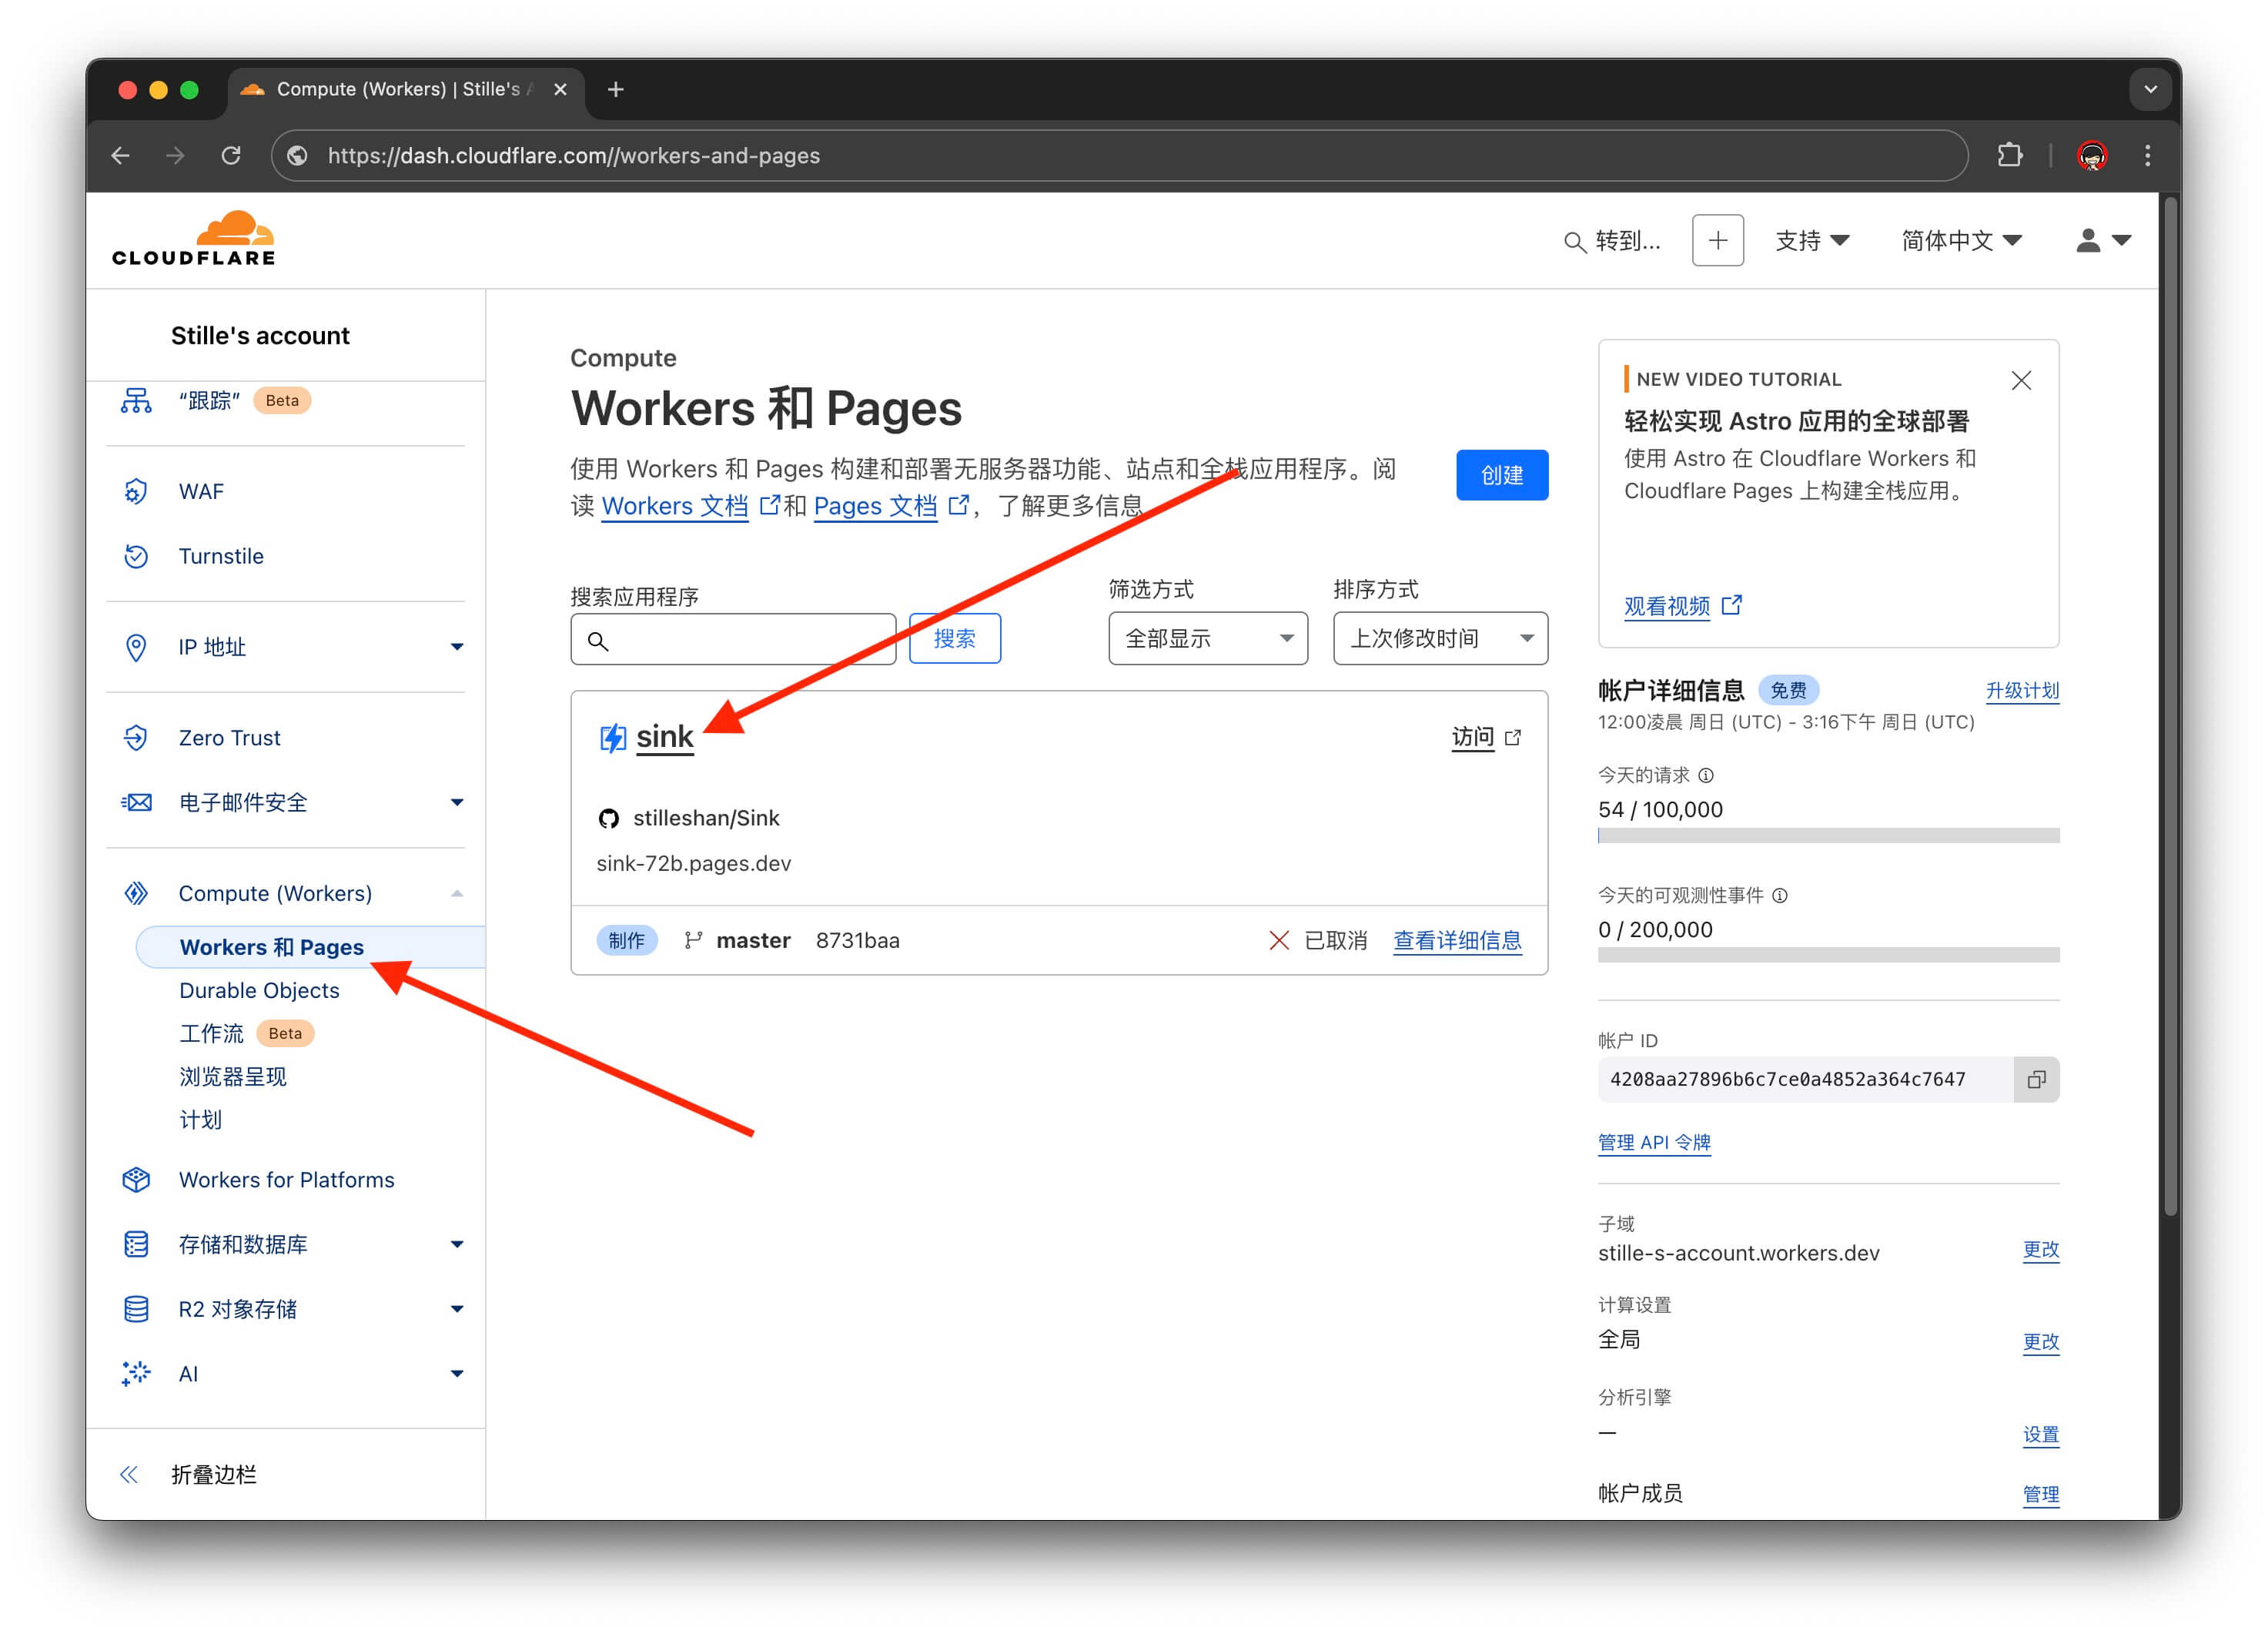The height and width of the screenshot is (1634, 2268).
Task: Open 浏览器呈现 in sidebar
Action: (x=233, y=1076)
